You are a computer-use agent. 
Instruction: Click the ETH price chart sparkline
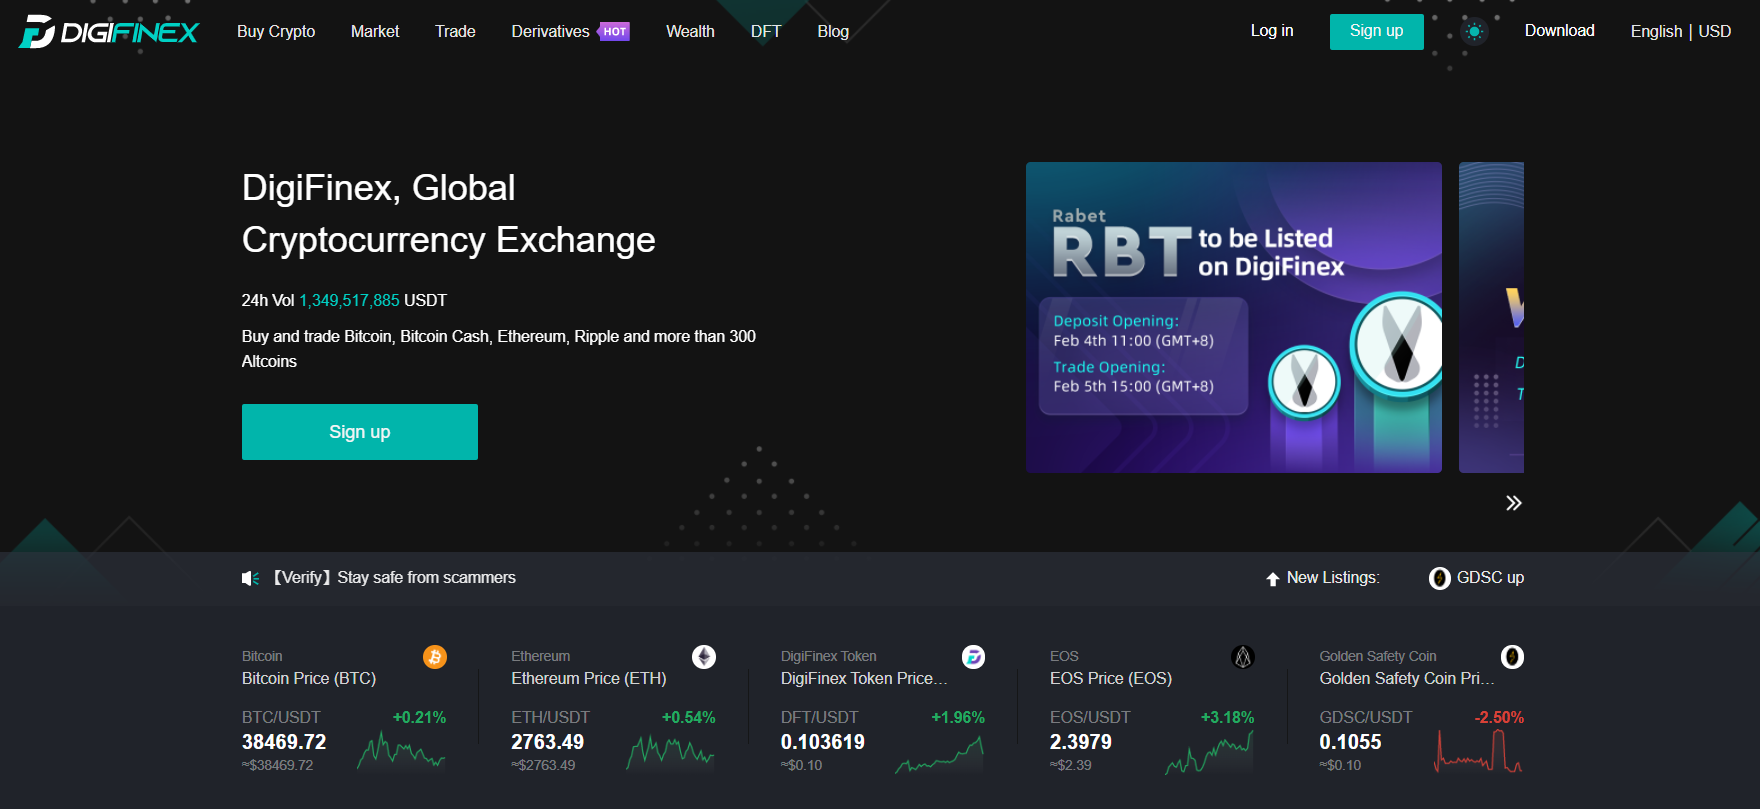(x=671, y=751)
